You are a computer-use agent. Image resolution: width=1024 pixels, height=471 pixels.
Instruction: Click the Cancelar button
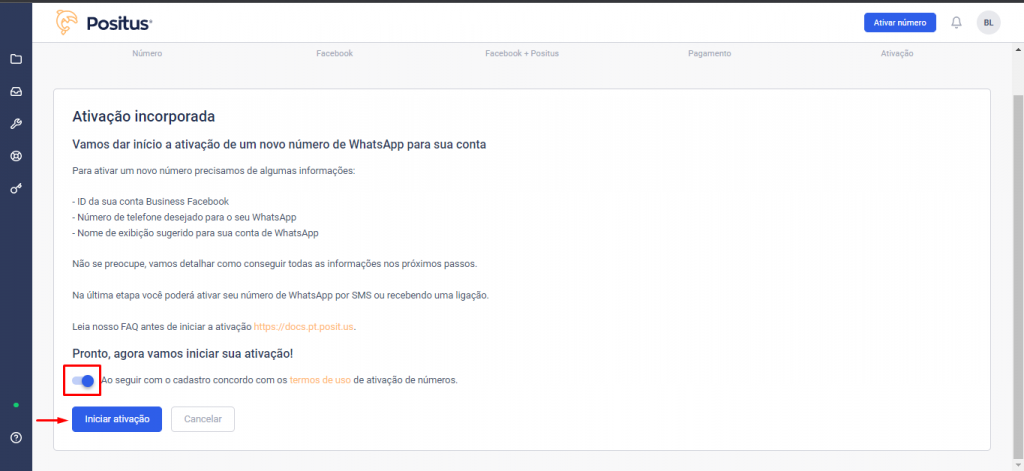[x=203, y=419]
